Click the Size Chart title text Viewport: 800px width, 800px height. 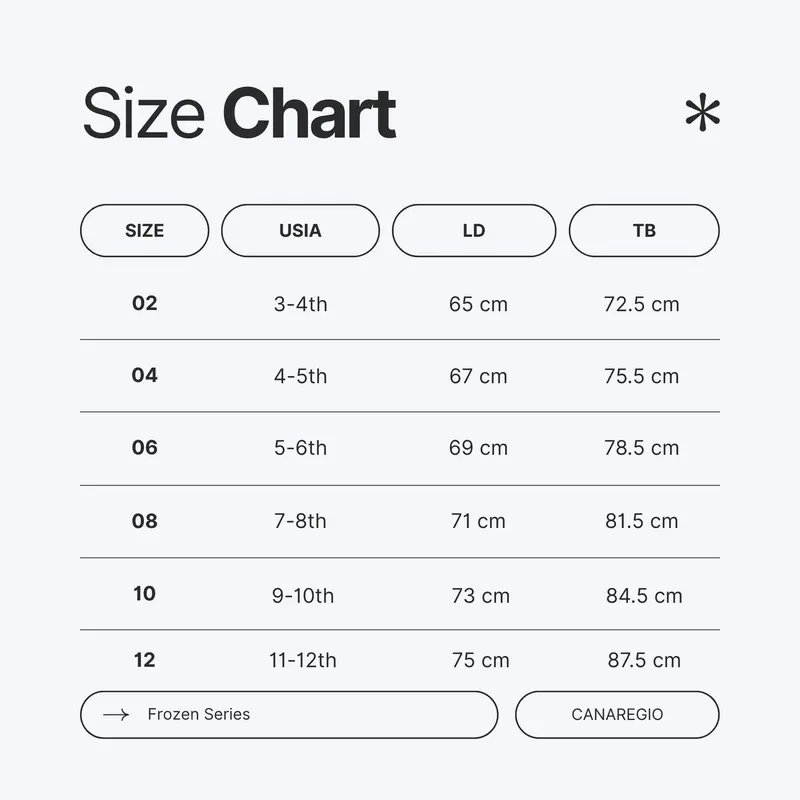point(239,113)
